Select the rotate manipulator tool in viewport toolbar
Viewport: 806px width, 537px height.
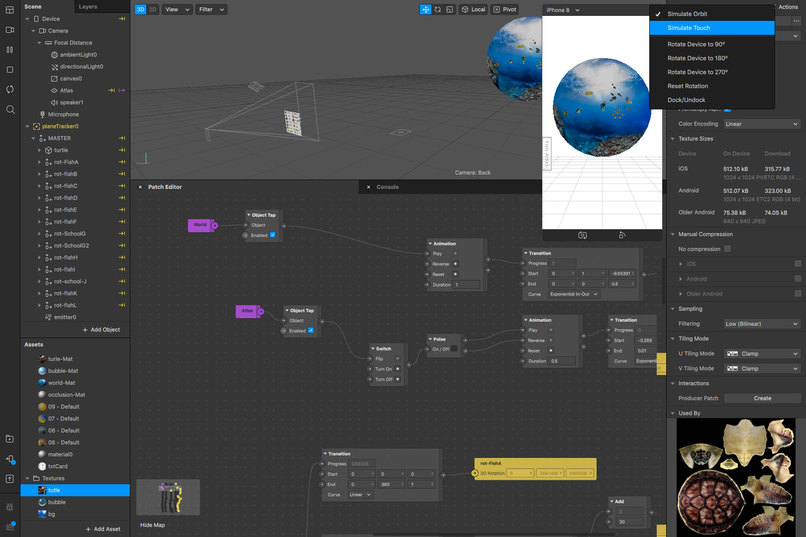[438, 9]
